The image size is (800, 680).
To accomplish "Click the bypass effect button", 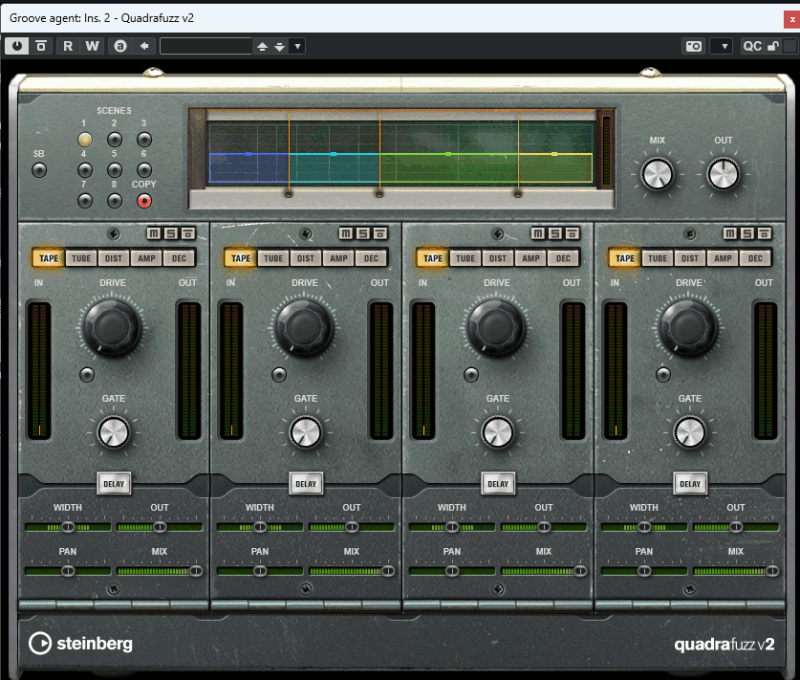I will [x=41, y=46].
